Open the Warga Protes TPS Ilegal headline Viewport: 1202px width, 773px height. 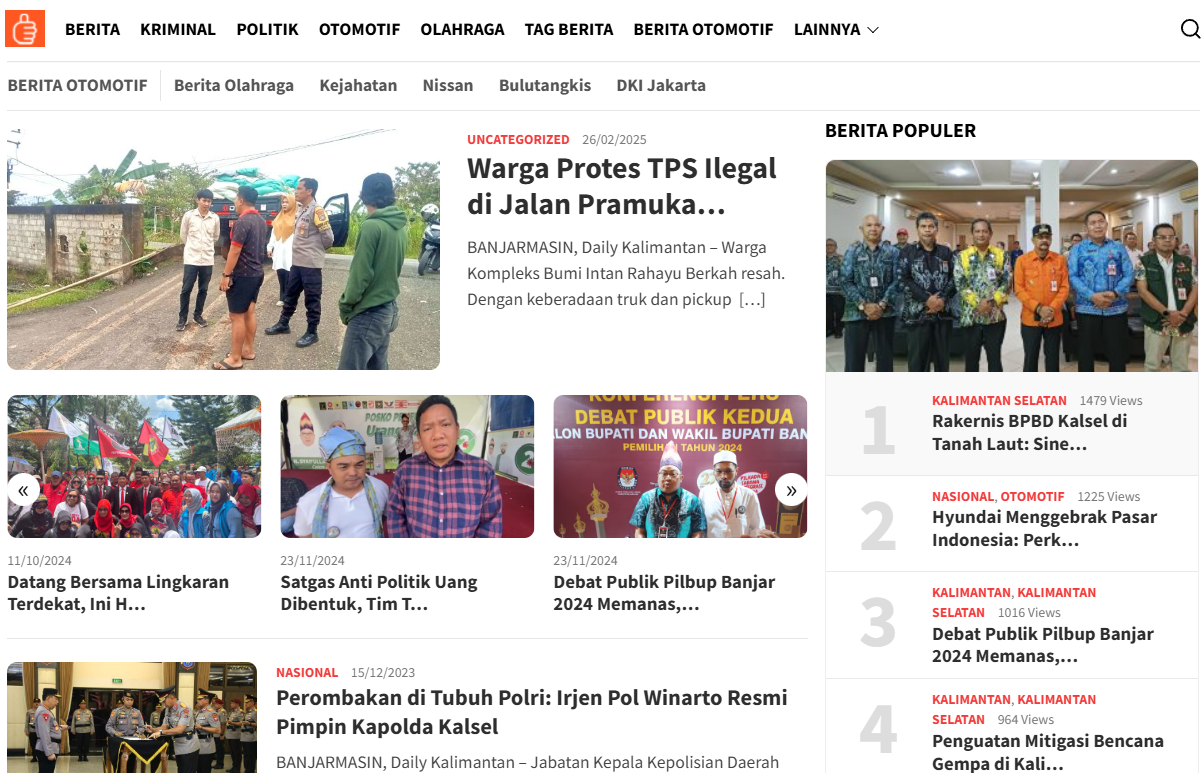tap(622, 186)
